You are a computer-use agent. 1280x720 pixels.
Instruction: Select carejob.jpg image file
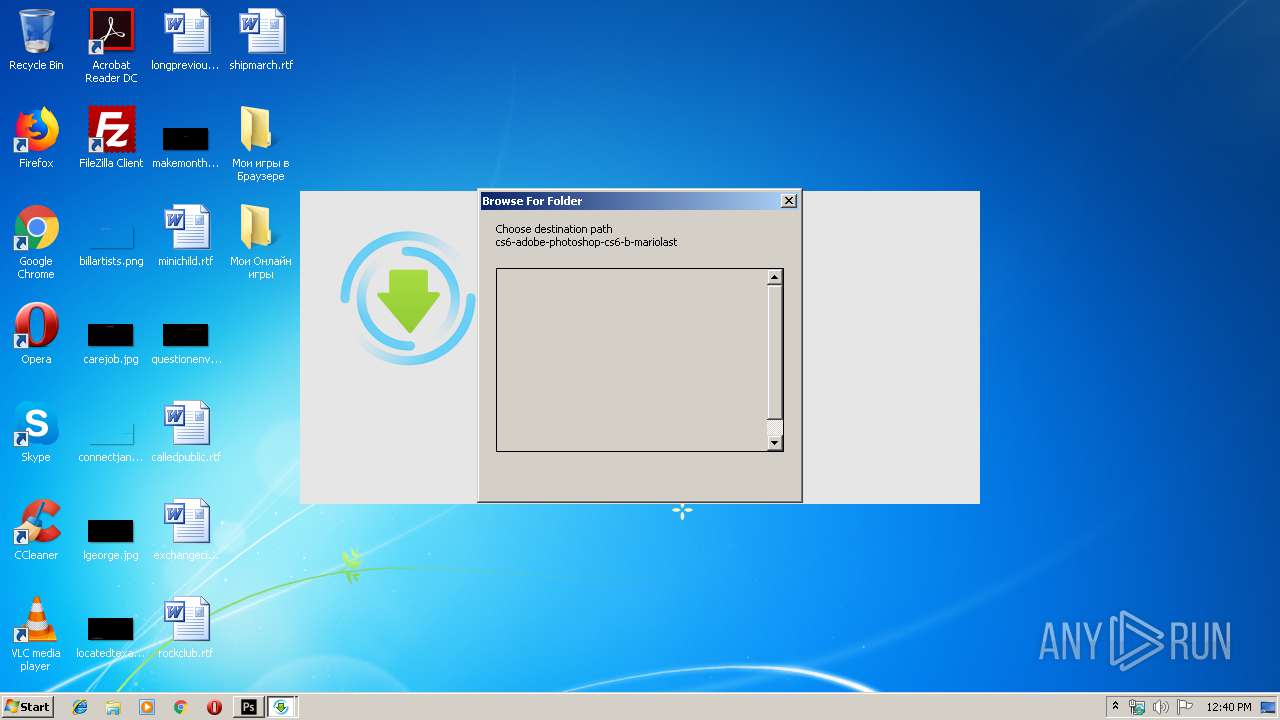pos(111,342)
